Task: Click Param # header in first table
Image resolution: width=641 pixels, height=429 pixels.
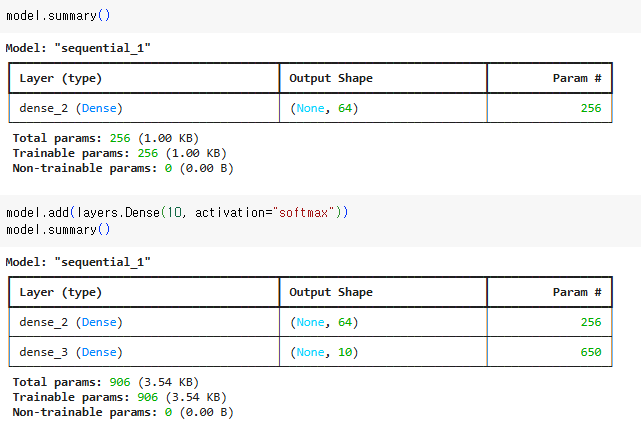Action: tap(577, 78)
